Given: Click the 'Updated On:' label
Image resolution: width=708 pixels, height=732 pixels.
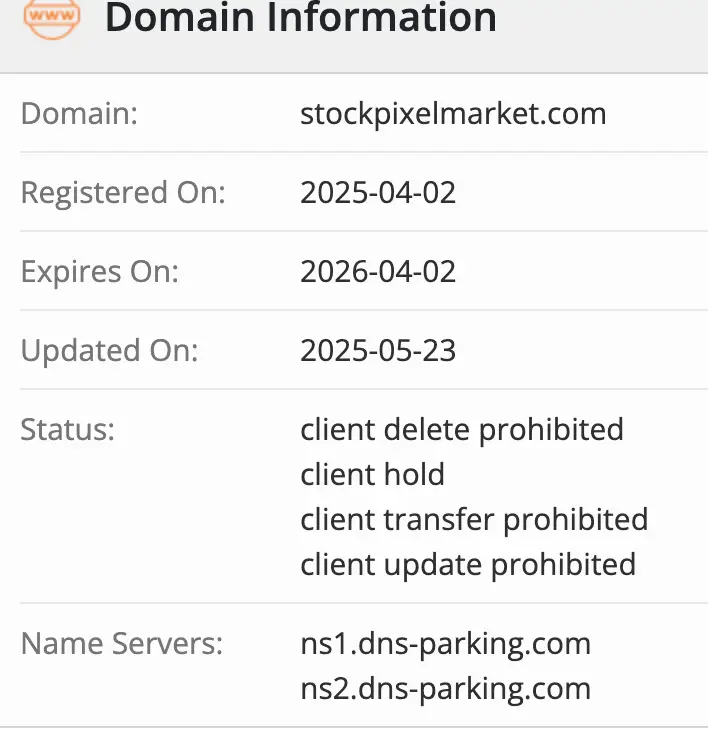Looking at the screenshot, I should pyautogui.click(x=110, y=350).
